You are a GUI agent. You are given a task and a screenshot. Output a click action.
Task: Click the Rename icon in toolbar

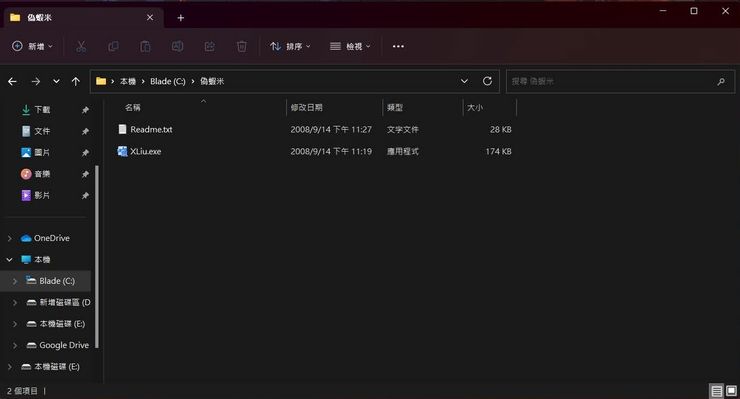(x=177, y=46)
